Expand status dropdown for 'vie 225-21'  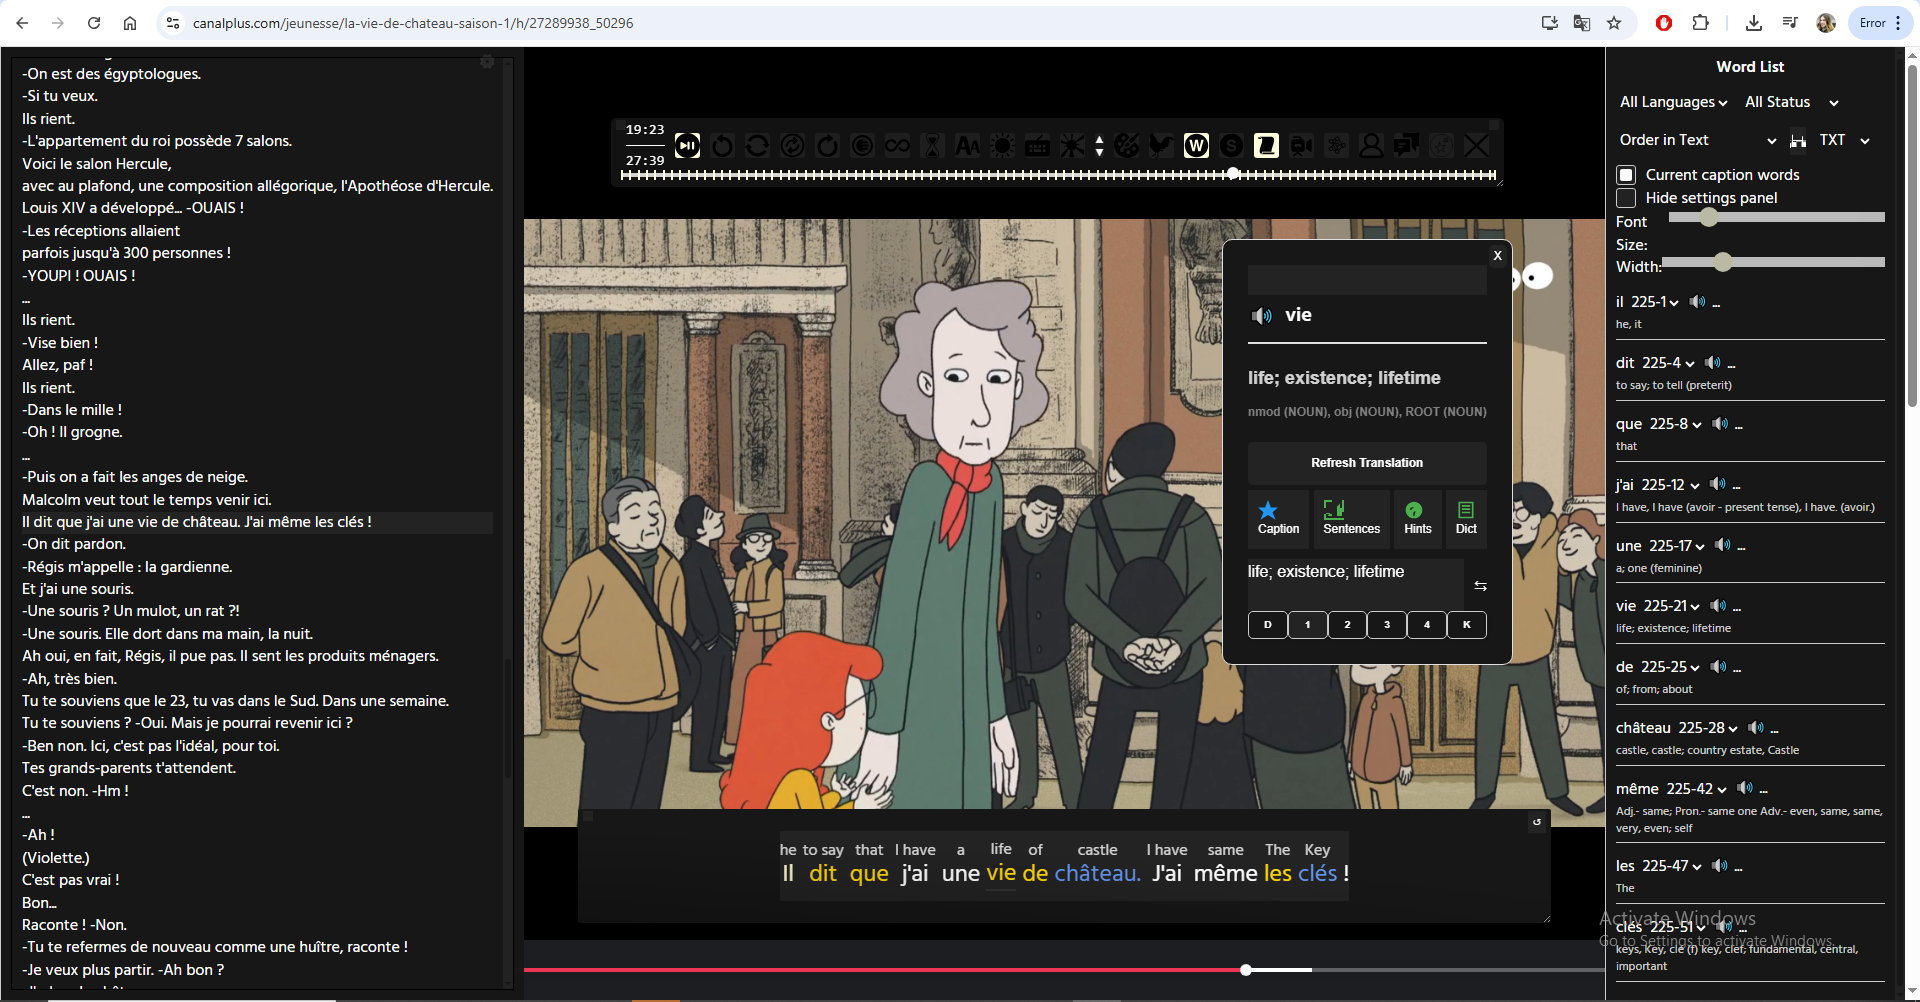(x=1695, y=607)
